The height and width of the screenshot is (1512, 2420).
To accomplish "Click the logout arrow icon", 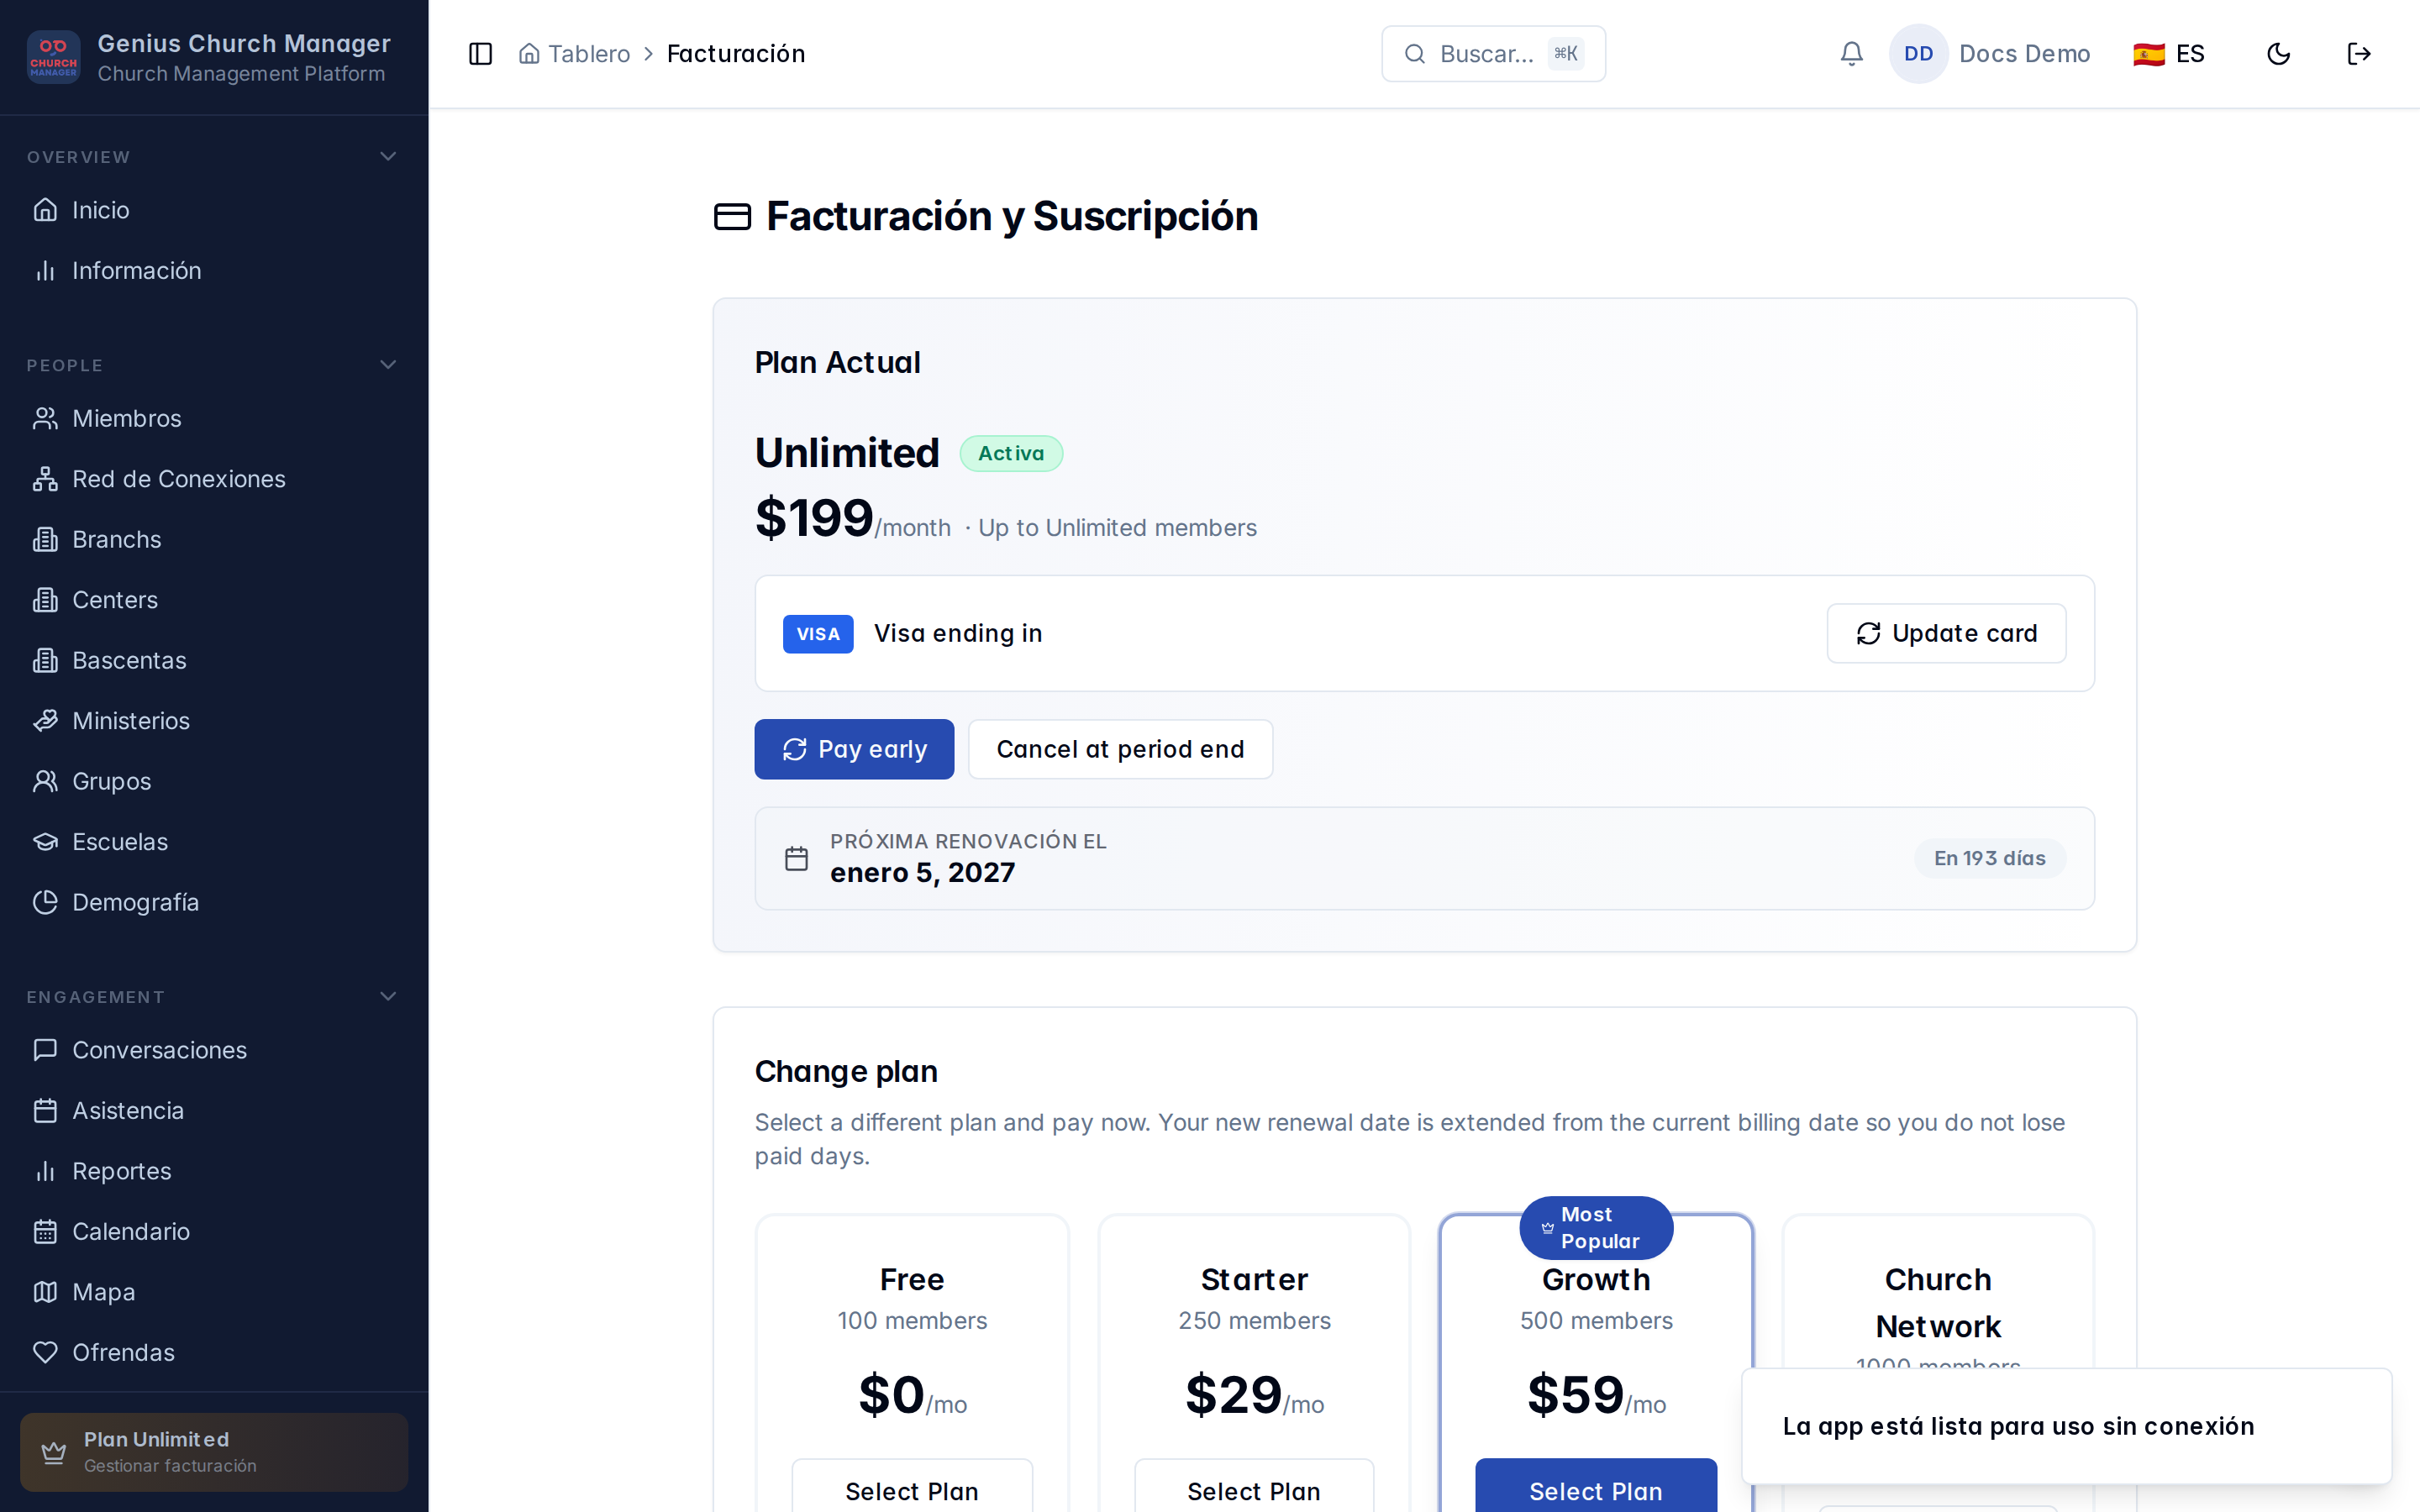I will [2359, 54].
